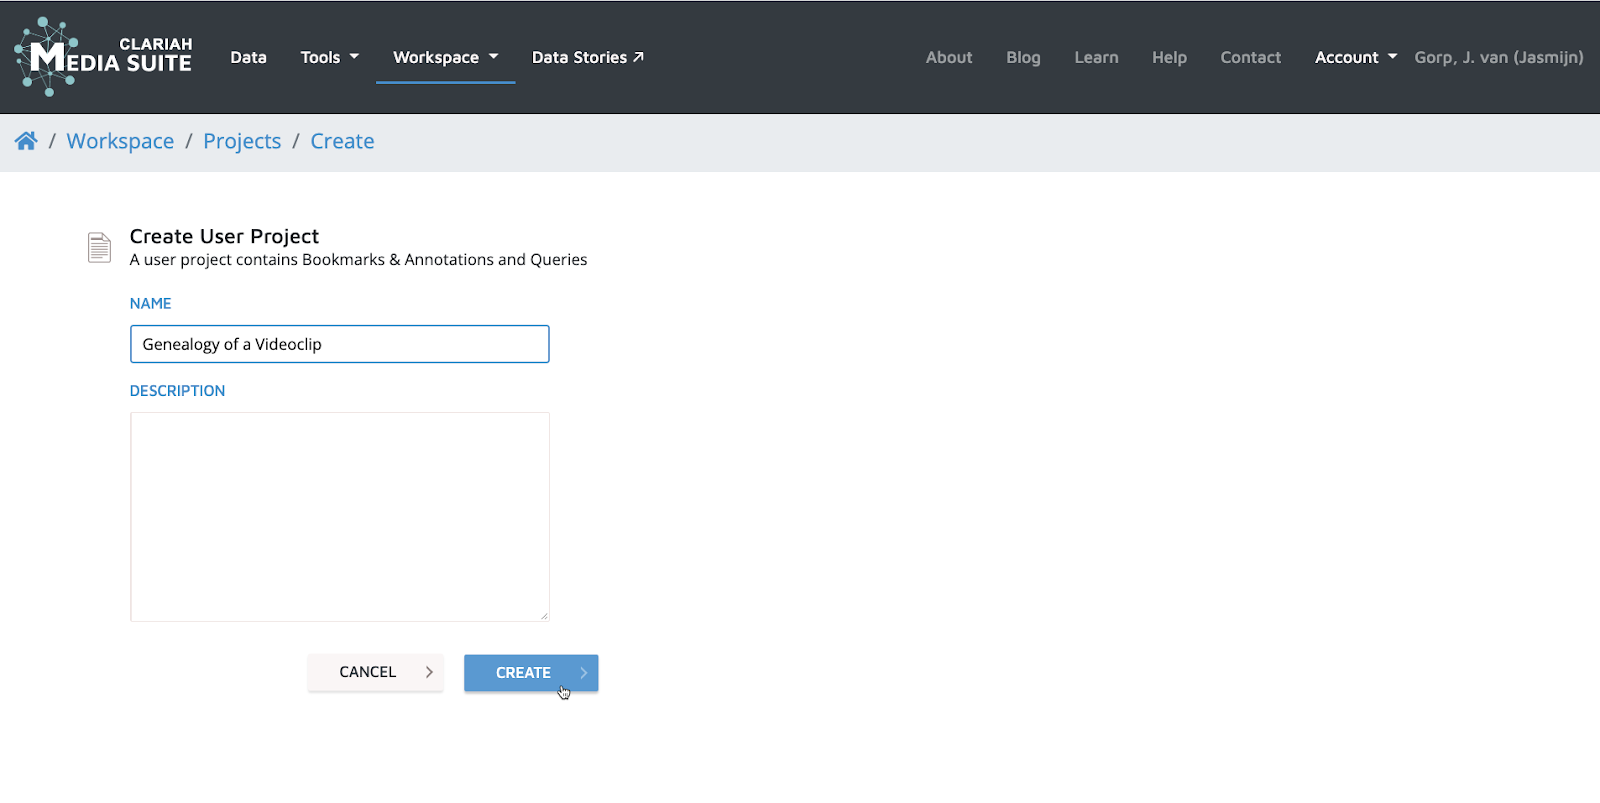
Task: Click the document icon beside Create User Project
Action: (99, 247)
